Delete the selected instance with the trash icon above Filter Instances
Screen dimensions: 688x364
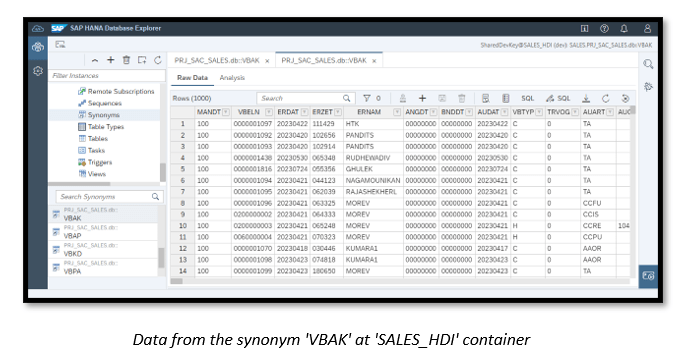[126, 60]
